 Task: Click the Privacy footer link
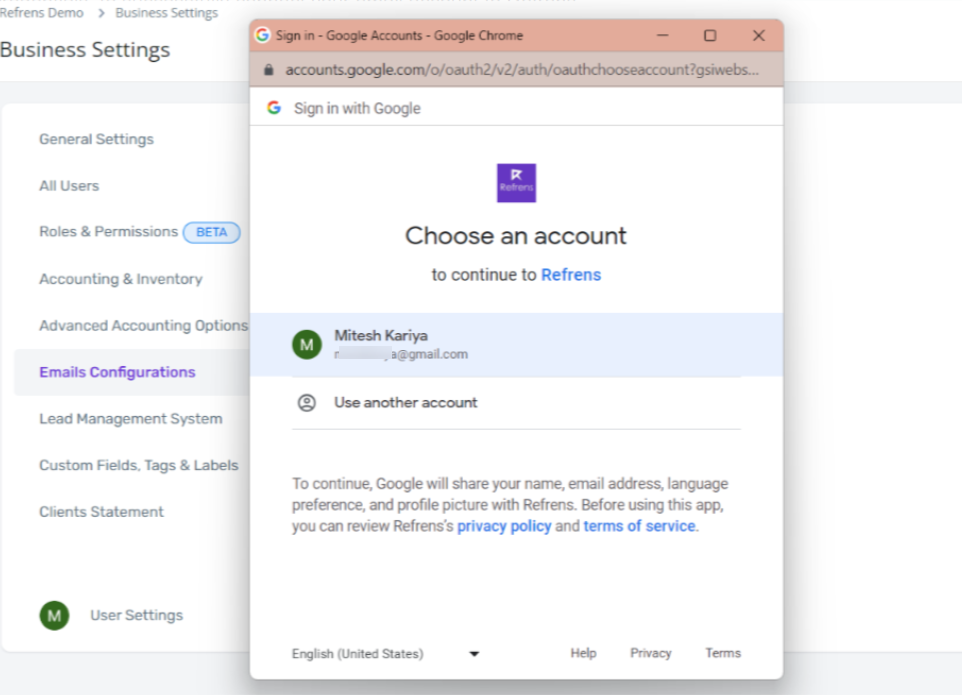(650, 653)
